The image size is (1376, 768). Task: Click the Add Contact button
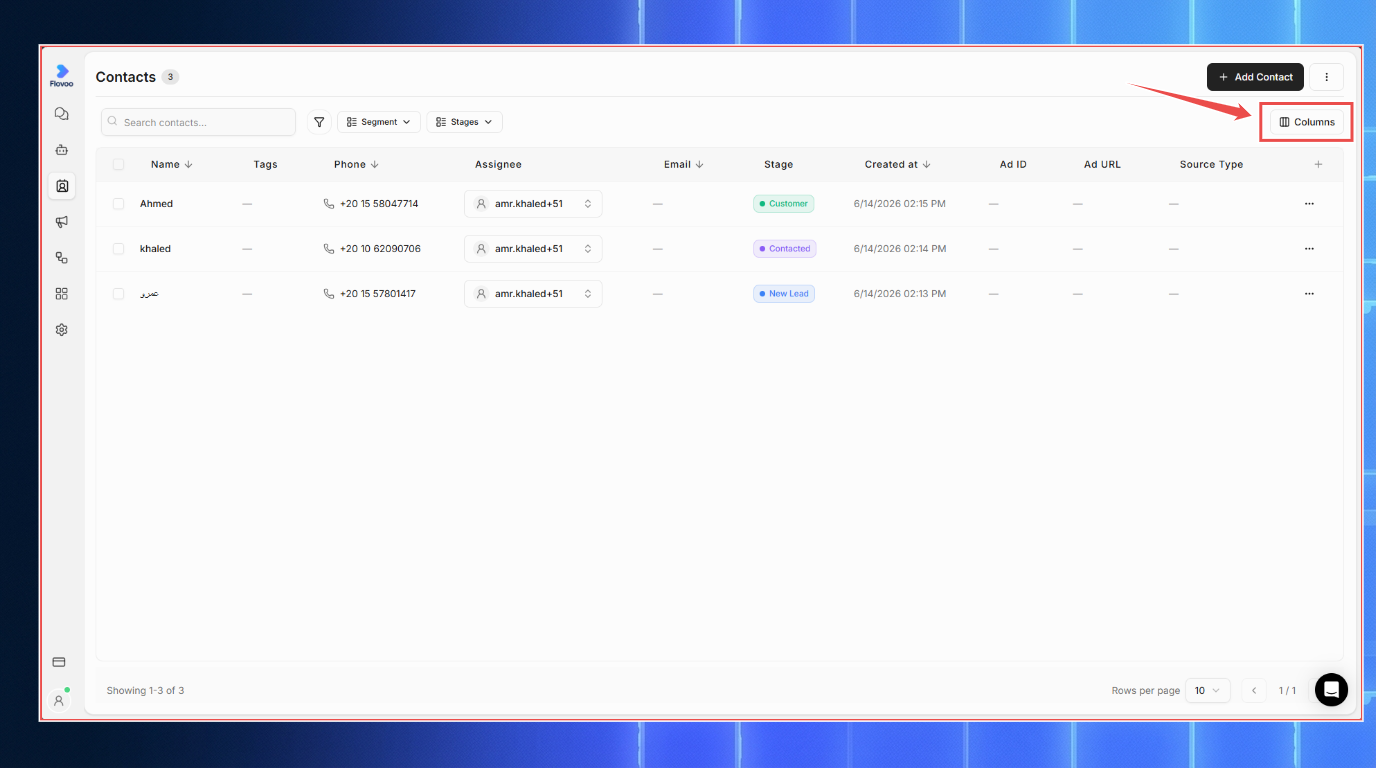1255,77
